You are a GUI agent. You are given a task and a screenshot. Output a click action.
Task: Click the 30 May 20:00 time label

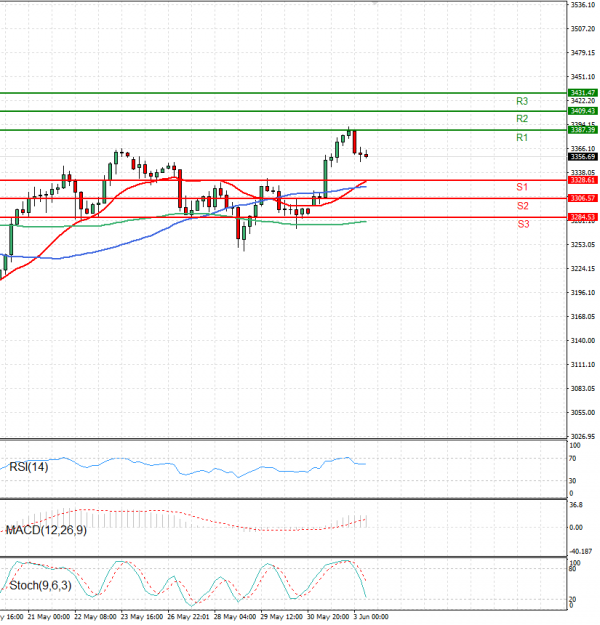pyautogui.click(x=328, y=617)
